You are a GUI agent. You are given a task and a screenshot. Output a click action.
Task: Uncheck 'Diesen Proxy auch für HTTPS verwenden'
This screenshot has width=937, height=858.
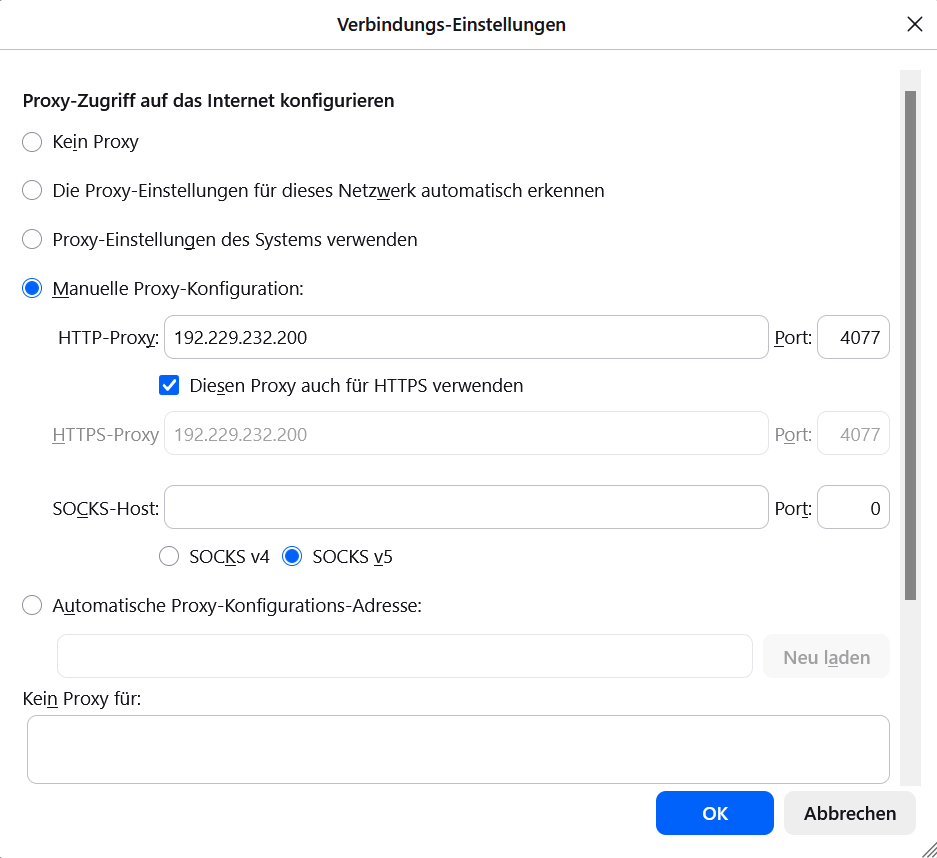tap(169, 386)
